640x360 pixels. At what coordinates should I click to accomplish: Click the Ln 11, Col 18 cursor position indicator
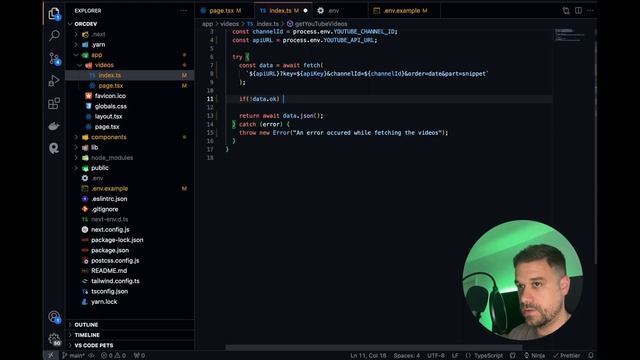pos(368,356)
